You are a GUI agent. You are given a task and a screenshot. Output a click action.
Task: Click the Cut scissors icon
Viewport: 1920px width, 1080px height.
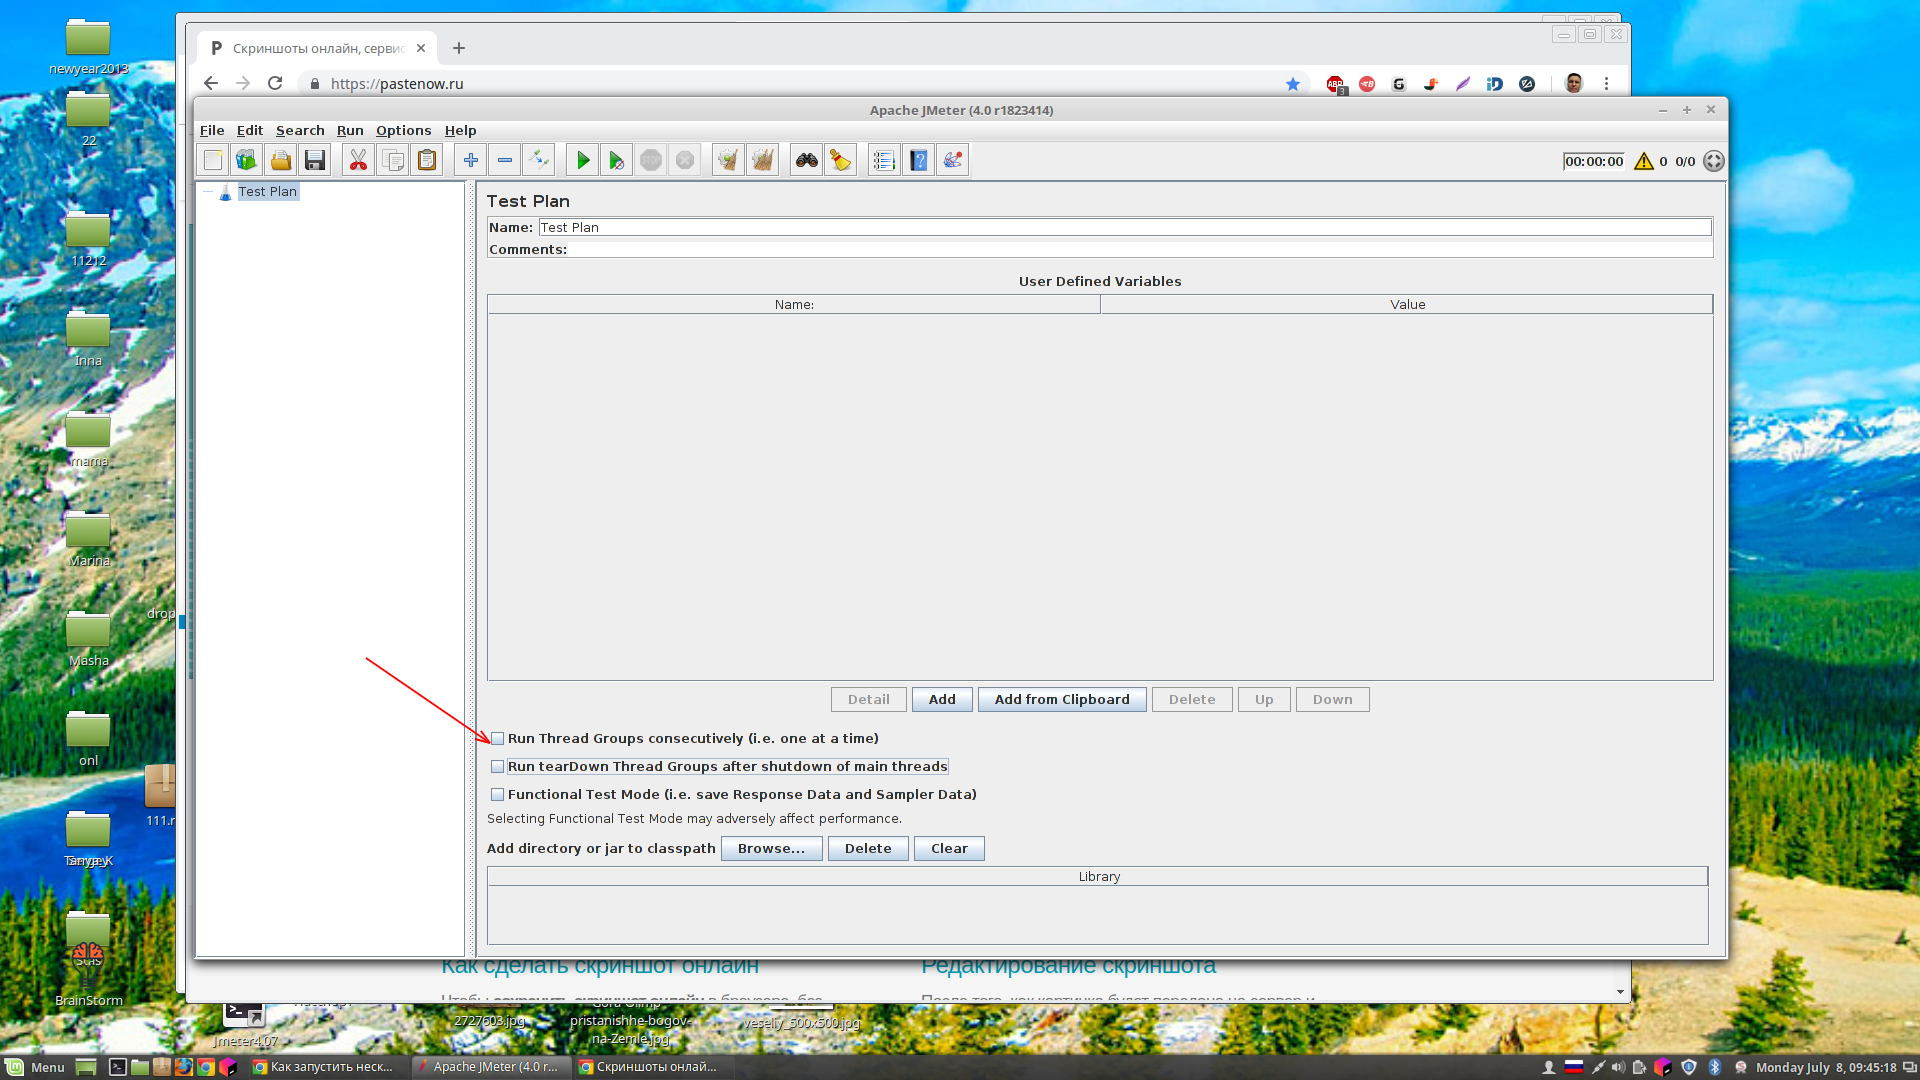[358, 160]
